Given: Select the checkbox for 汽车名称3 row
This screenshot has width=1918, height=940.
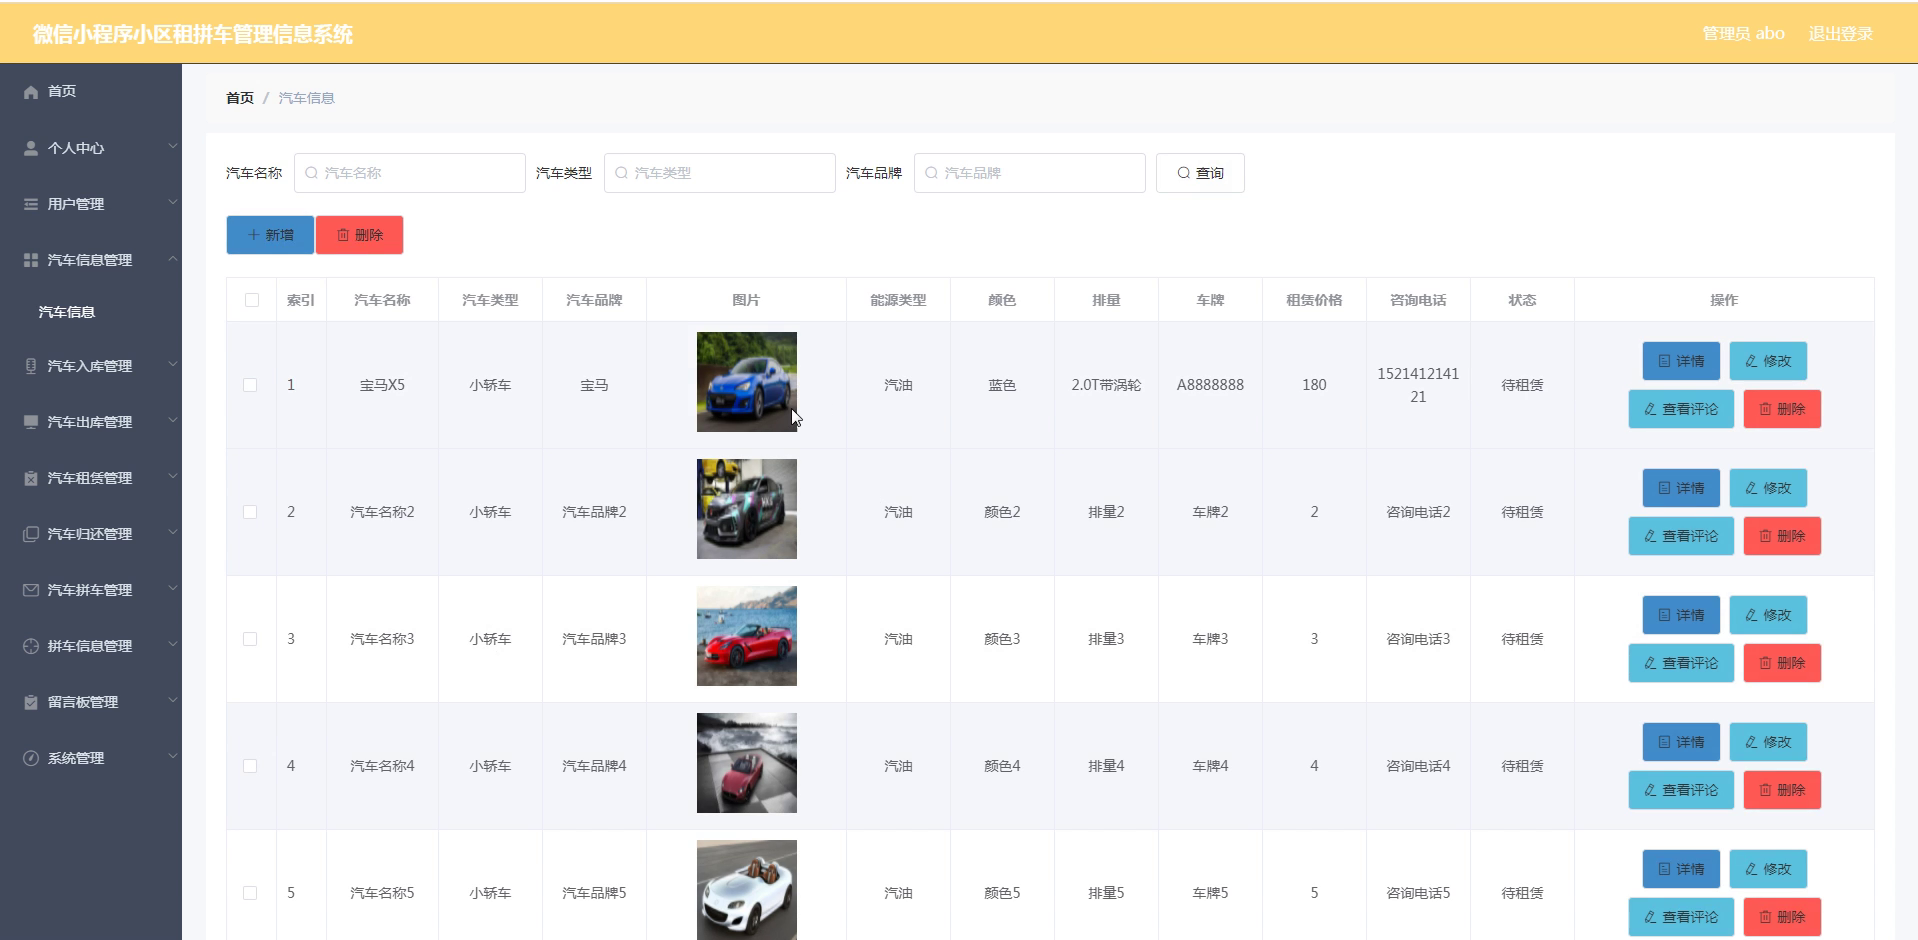Looking at the screenshot, I should pyautogui.click(x=250, y=639).
